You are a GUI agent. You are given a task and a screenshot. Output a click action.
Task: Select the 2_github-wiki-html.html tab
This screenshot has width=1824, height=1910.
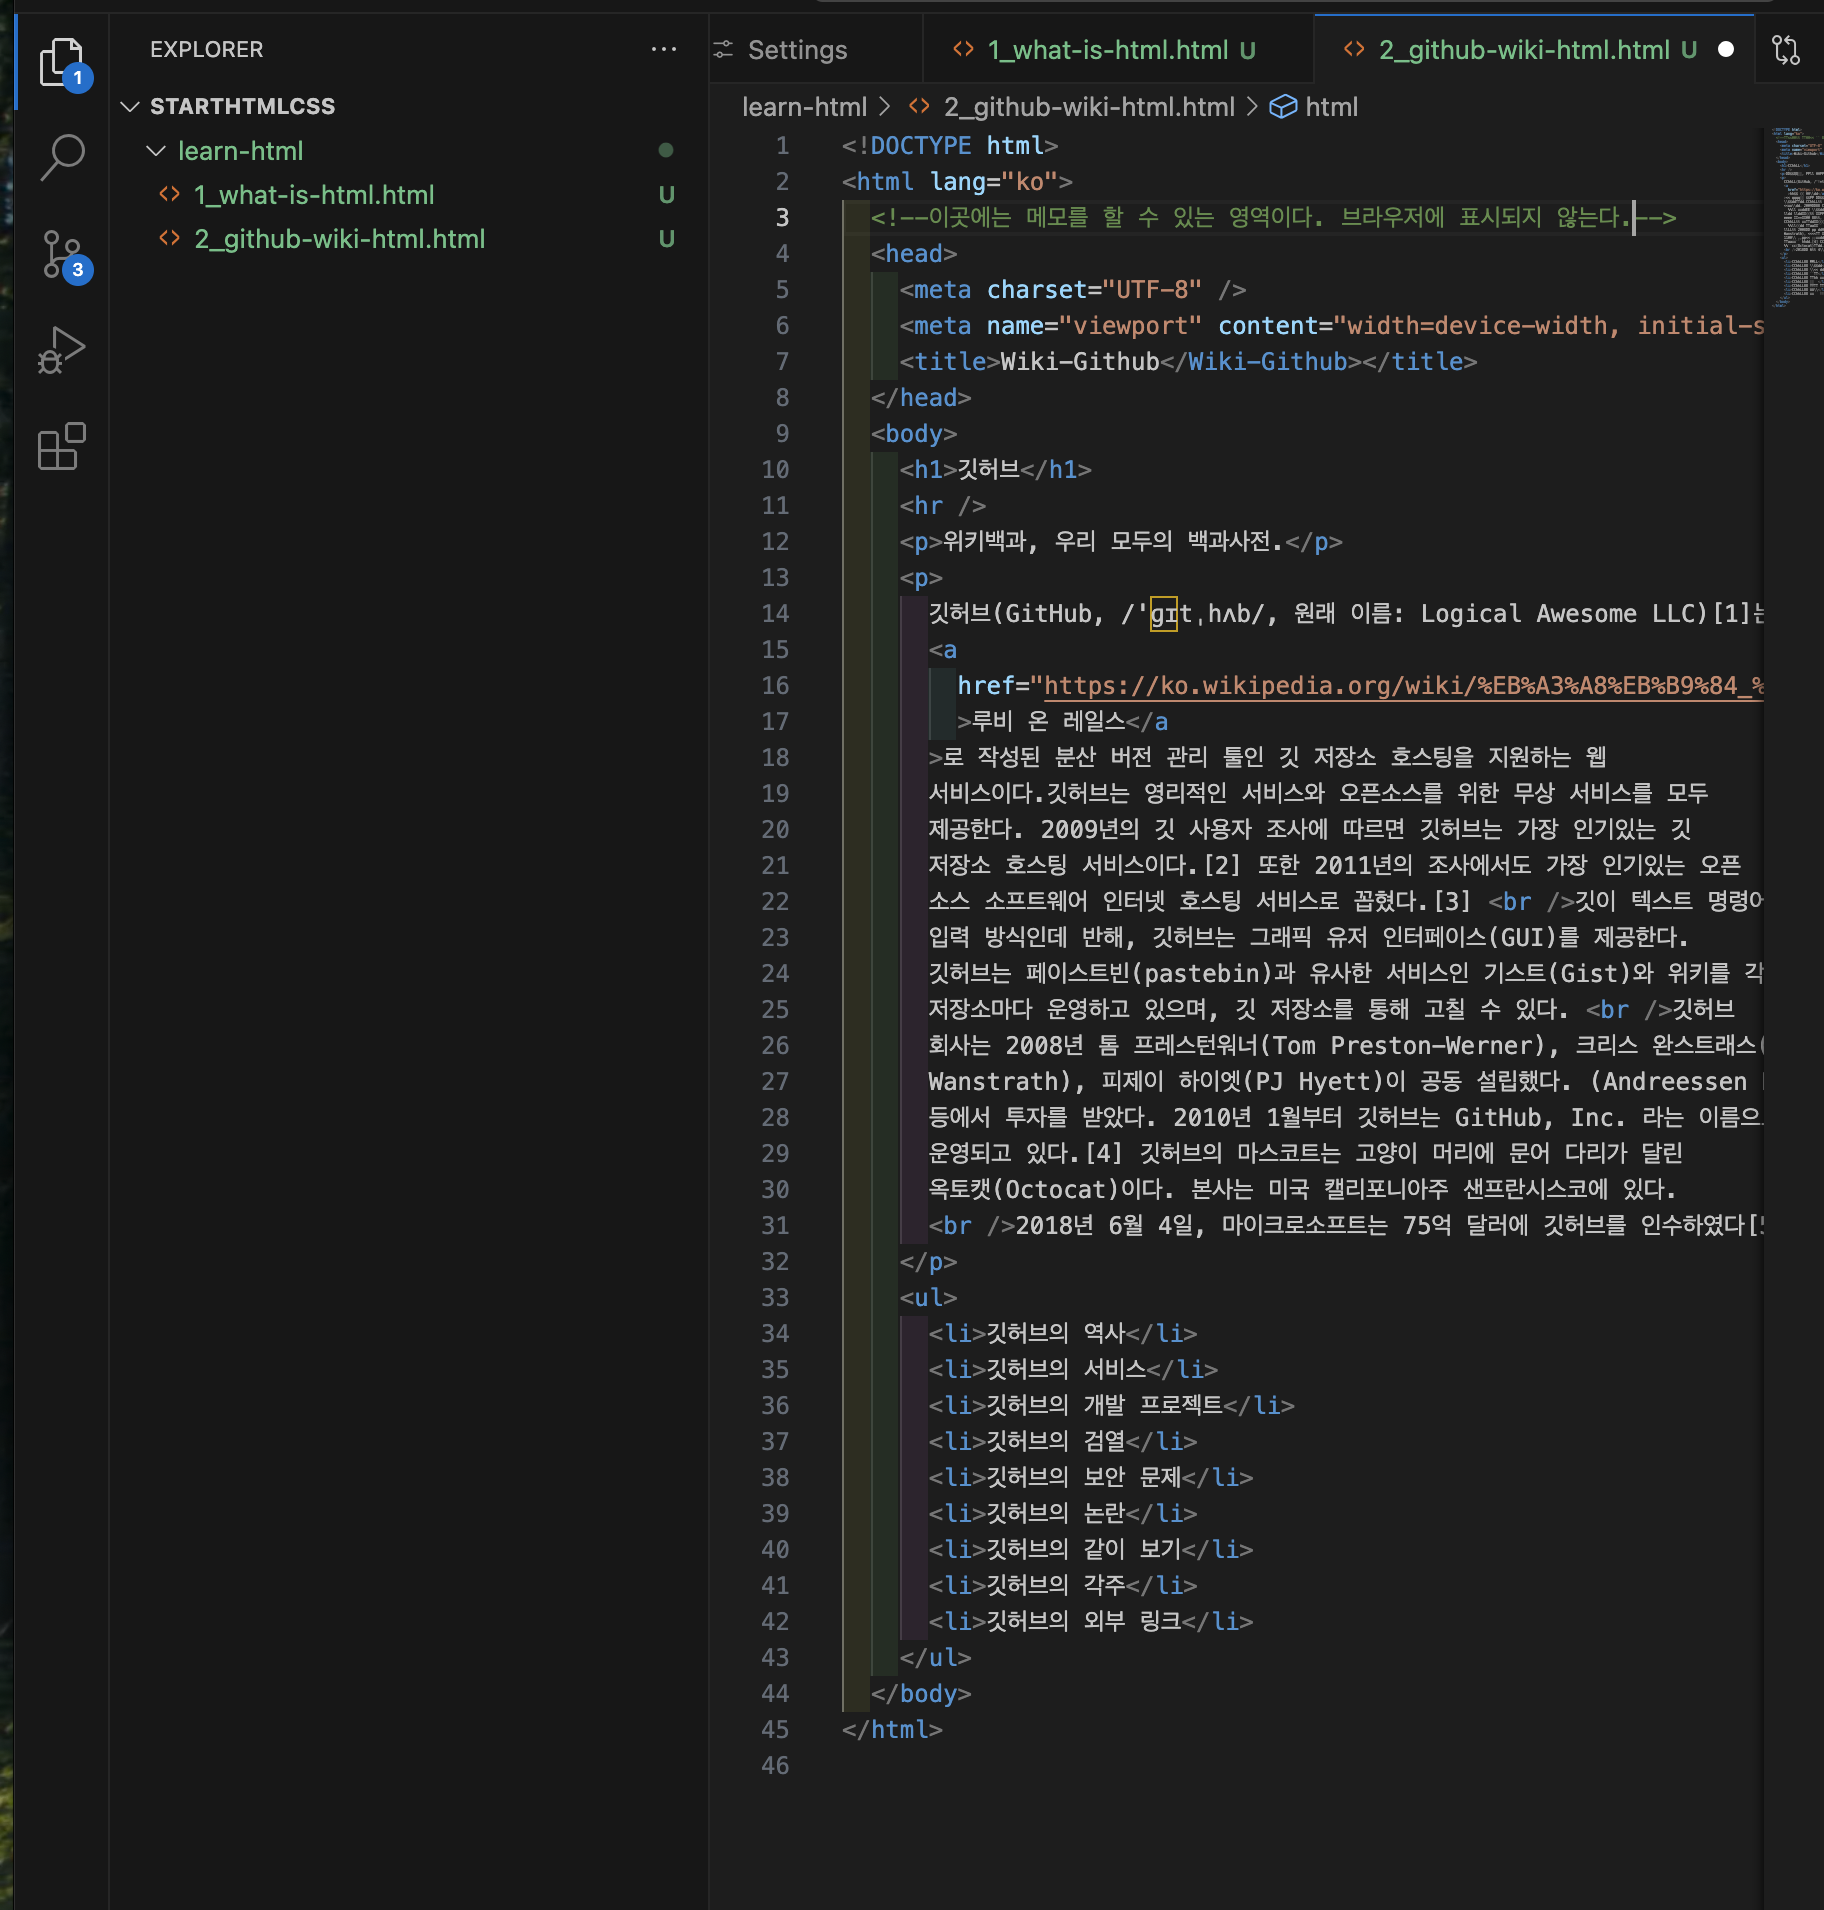1534,49
